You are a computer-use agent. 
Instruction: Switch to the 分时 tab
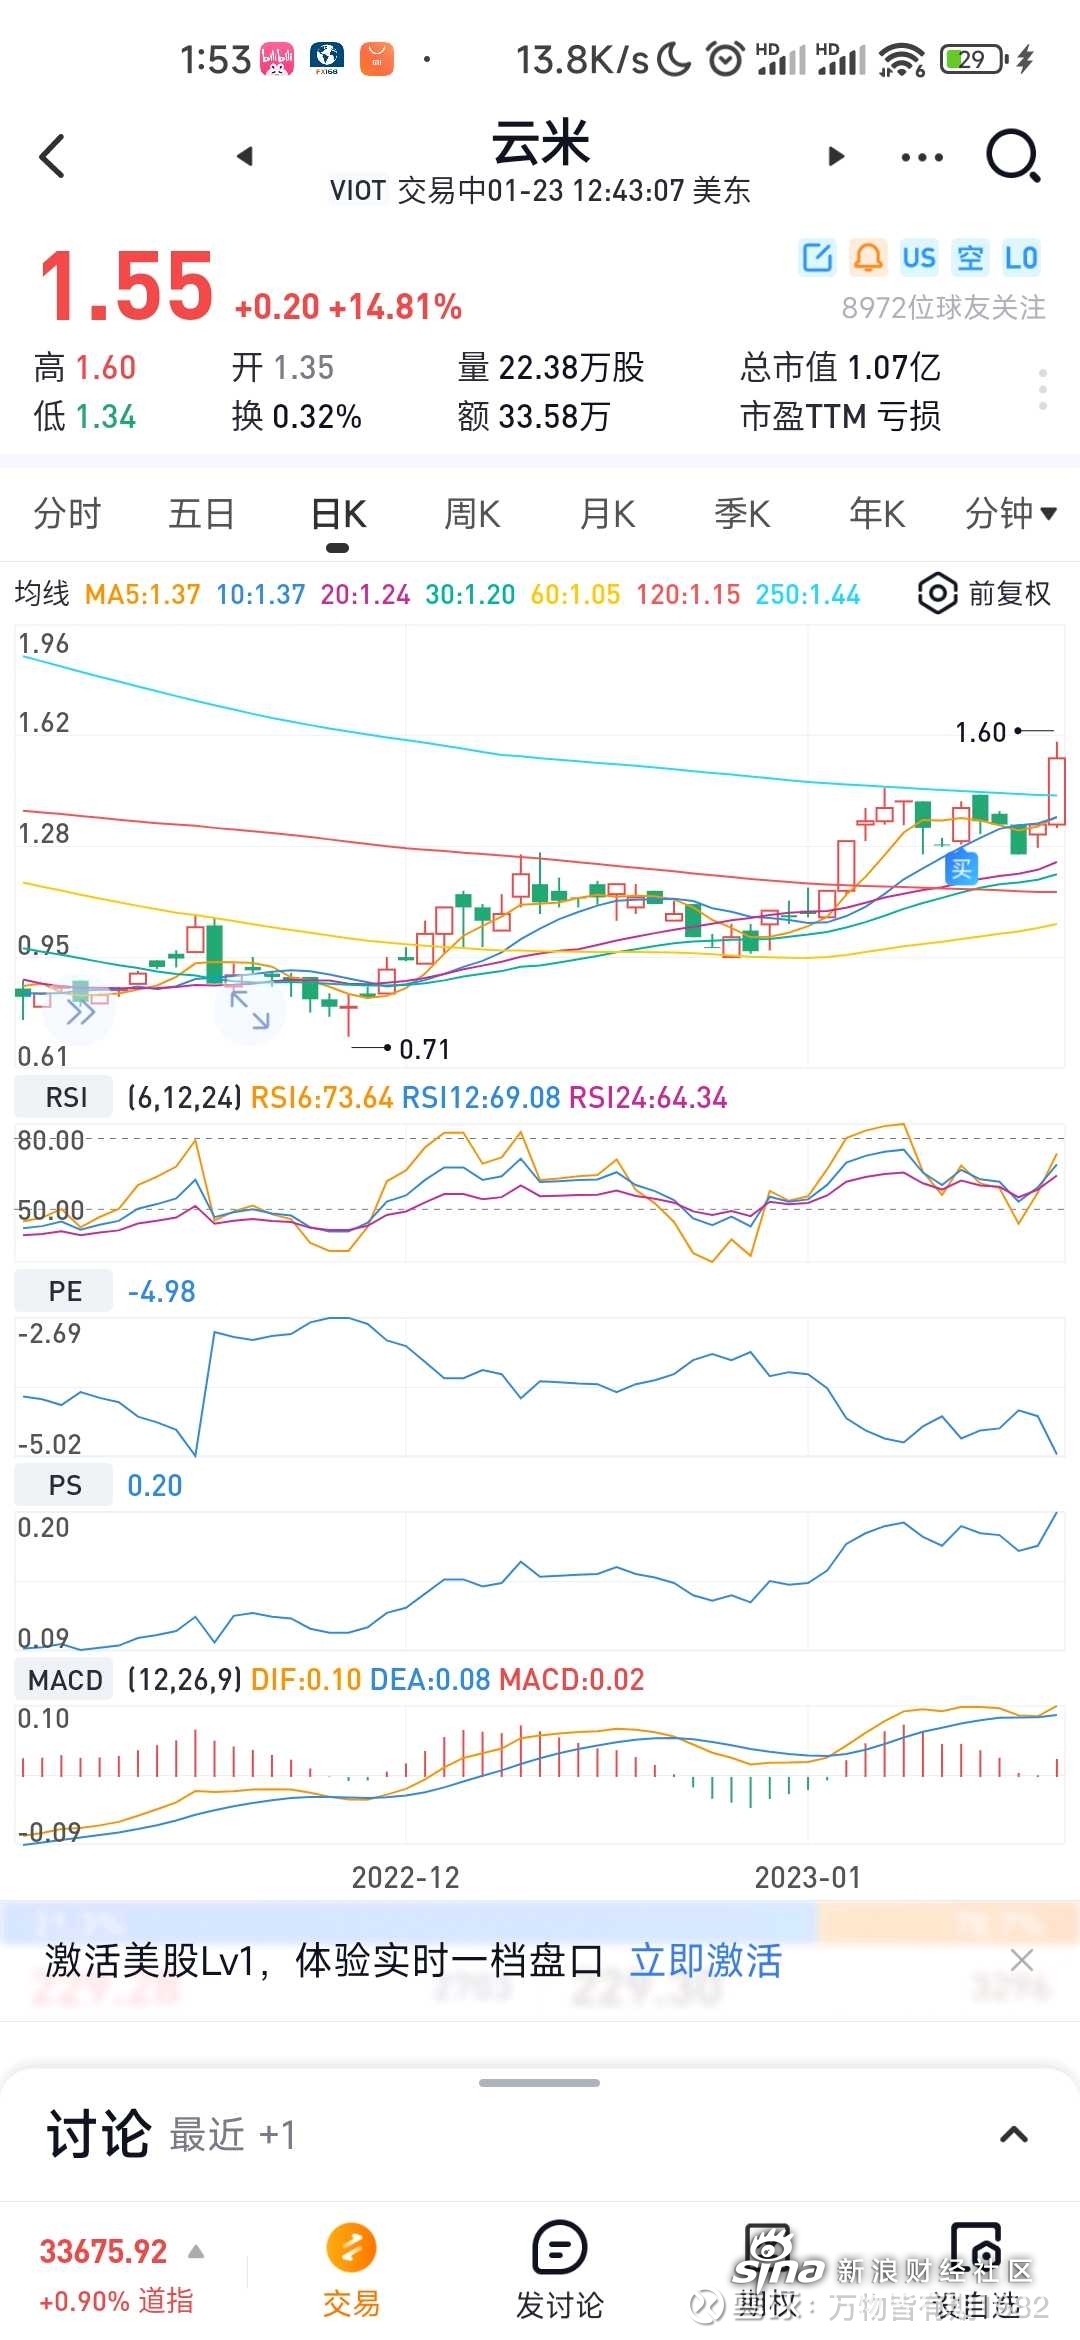(x=67, y=514)
